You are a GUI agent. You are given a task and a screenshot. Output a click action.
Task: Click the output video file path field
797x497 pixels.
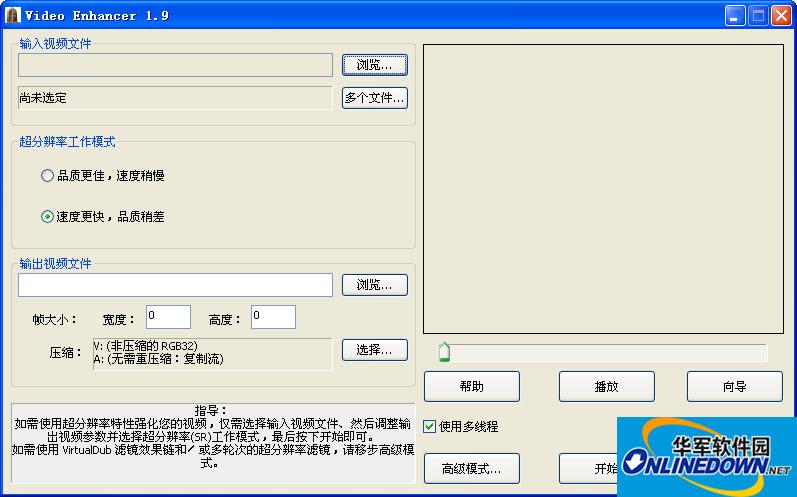tap(175, 285)
